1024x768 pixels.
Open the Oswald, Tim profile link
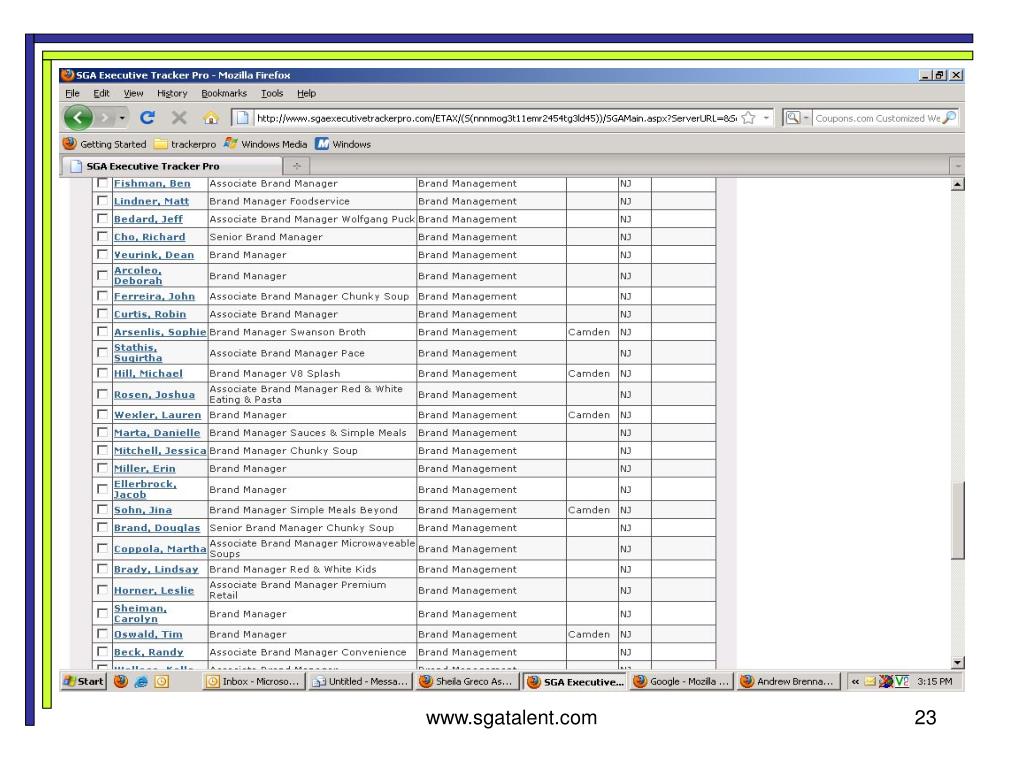[x=148, y=634]
